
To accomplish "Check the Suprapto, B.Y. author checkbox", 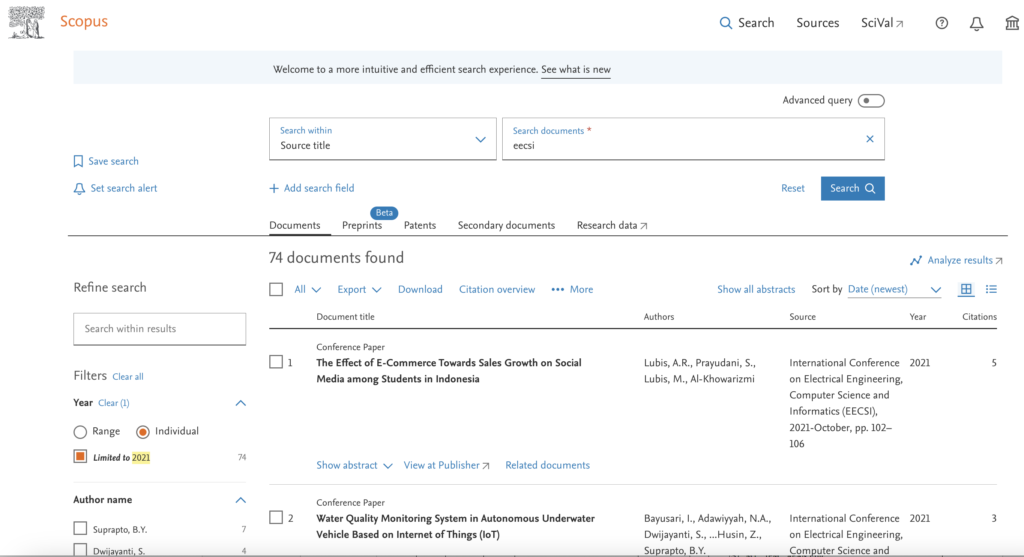I will [x=80, y=528].
